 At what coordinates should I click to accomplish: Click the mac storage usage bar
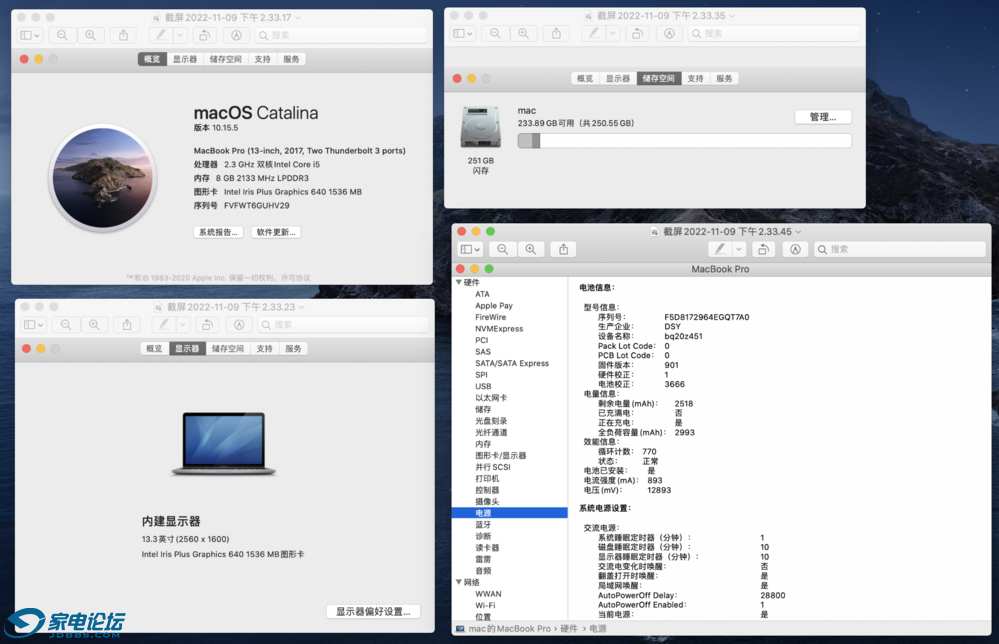click(684, 141)
